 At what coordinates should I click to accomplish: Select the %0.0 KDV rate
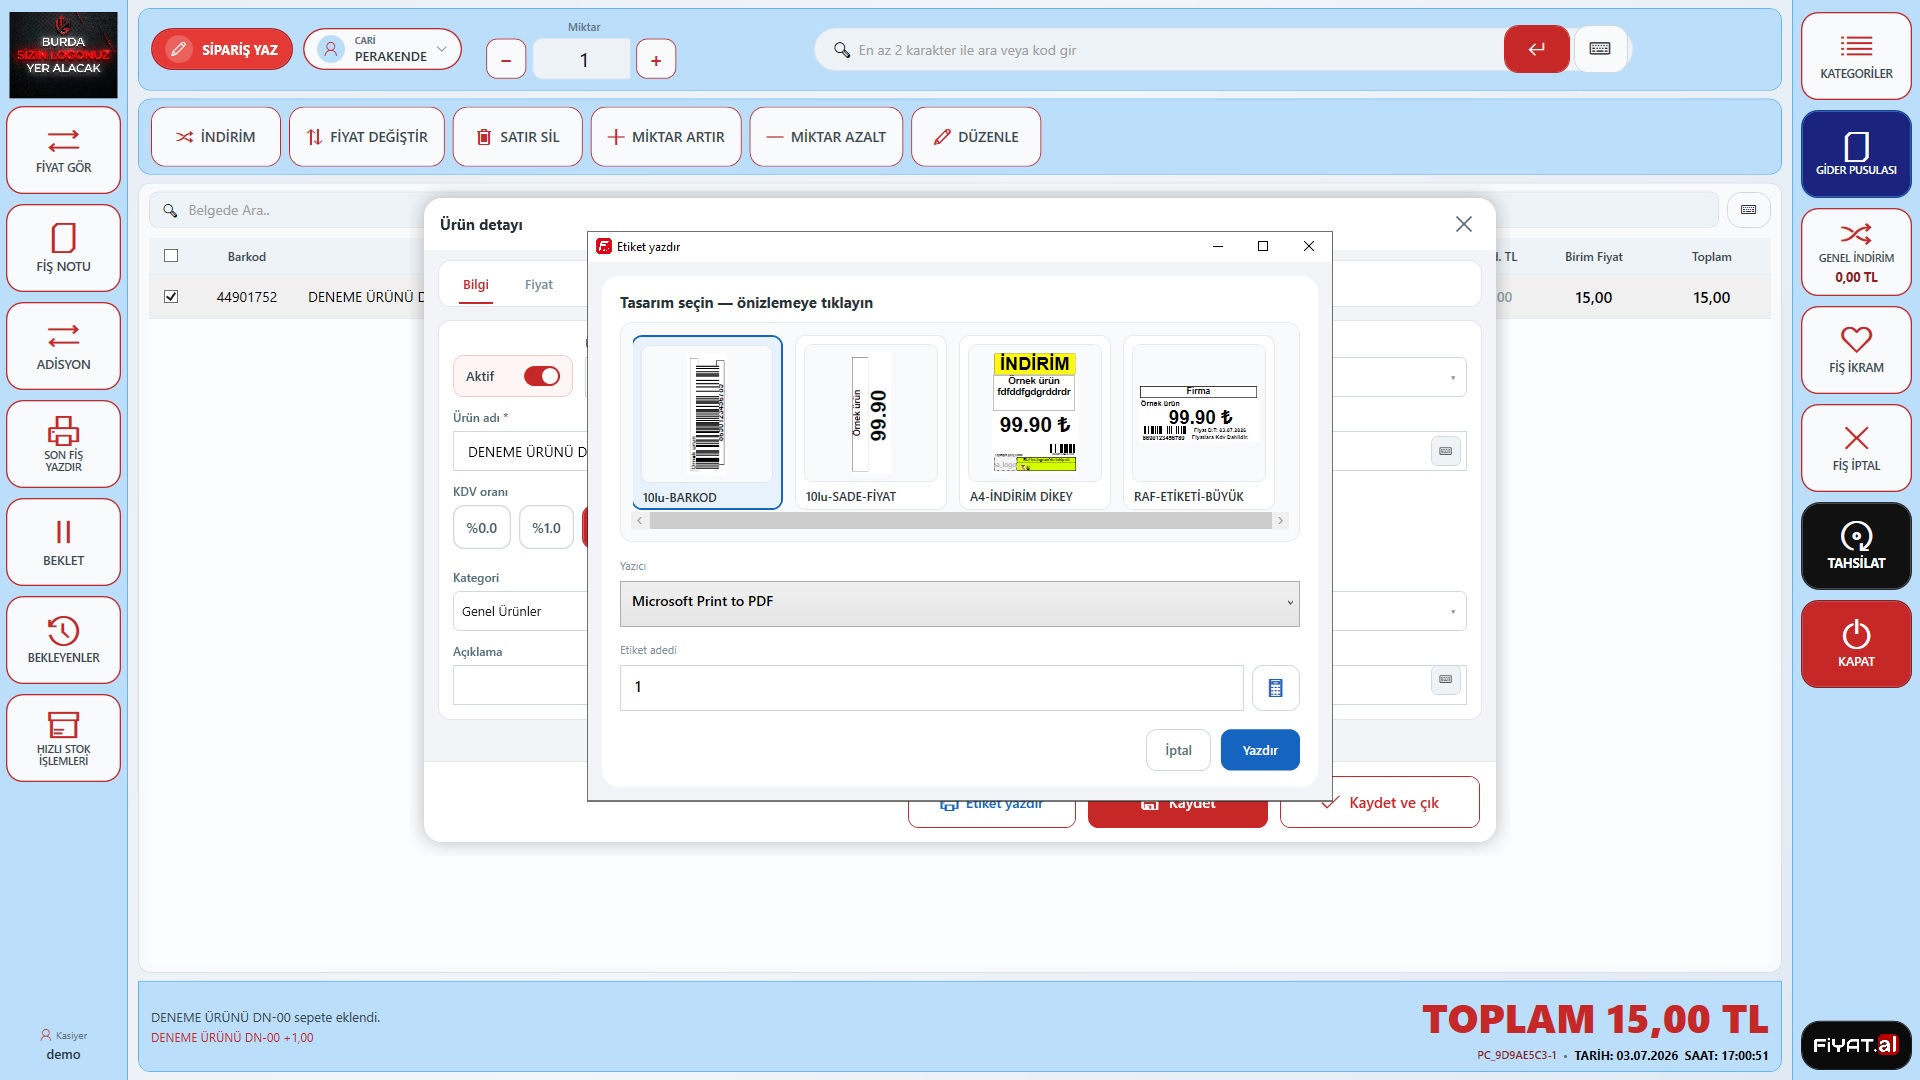[482, 528]
